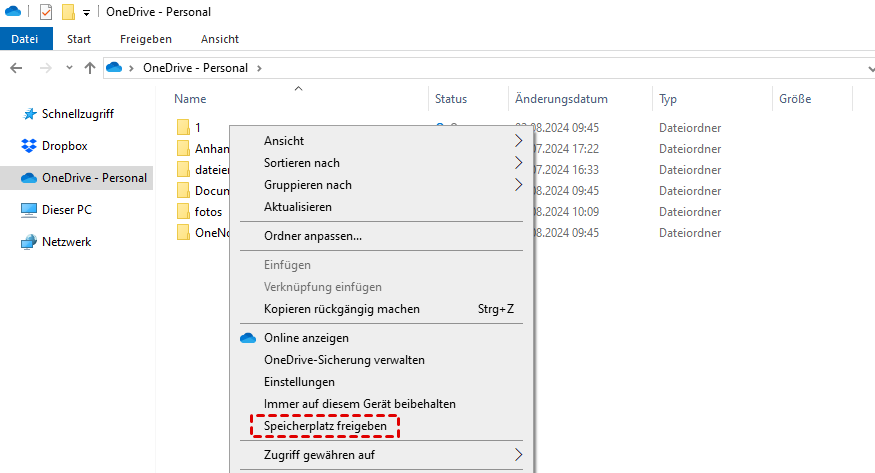This screenshot has width=875, height=473.
Task: Open the Zugriff gewähren auf submenu
Action: [x=382, y=455]
